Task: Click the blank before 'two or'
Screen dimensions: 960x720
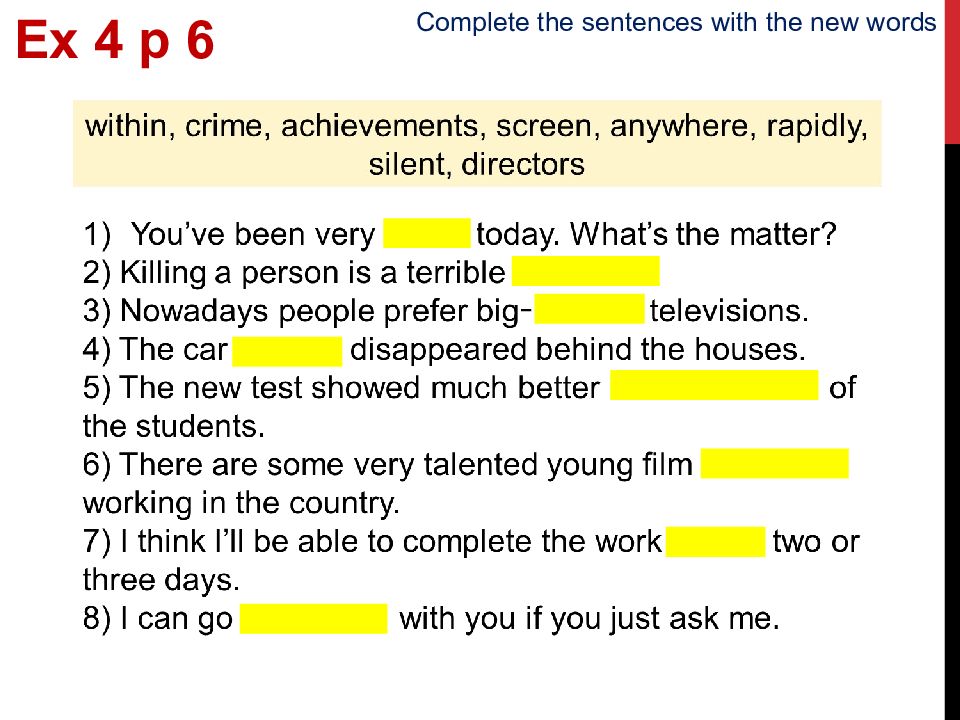Action: pyautogui.click(x=715, y=542)
